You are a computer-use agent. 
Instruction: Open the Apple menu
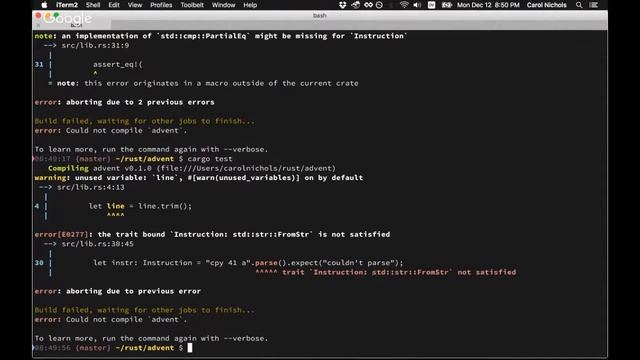pyautogui.click(x=44, y=5)
